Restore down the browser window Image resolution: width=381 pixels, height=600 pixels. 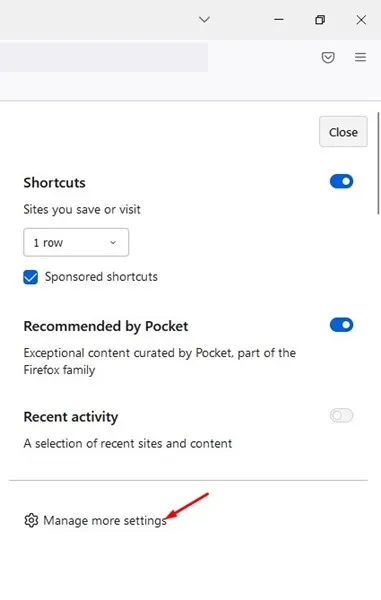click(x=320, y=20)
